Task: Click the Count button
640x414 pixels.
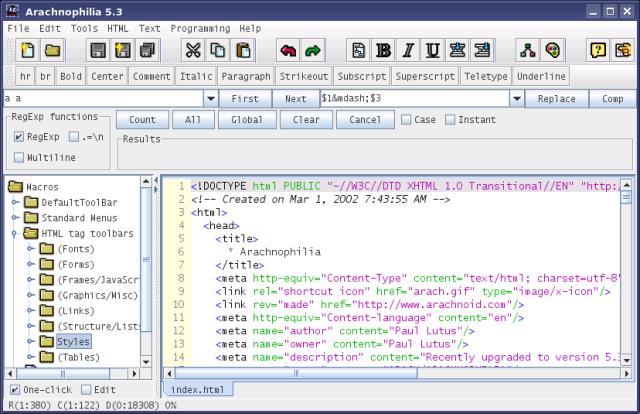Action: (142, 120)
